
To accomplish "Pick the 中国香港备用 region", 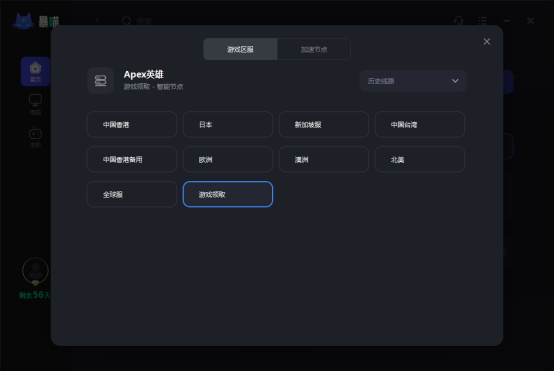I will [132, 159].
